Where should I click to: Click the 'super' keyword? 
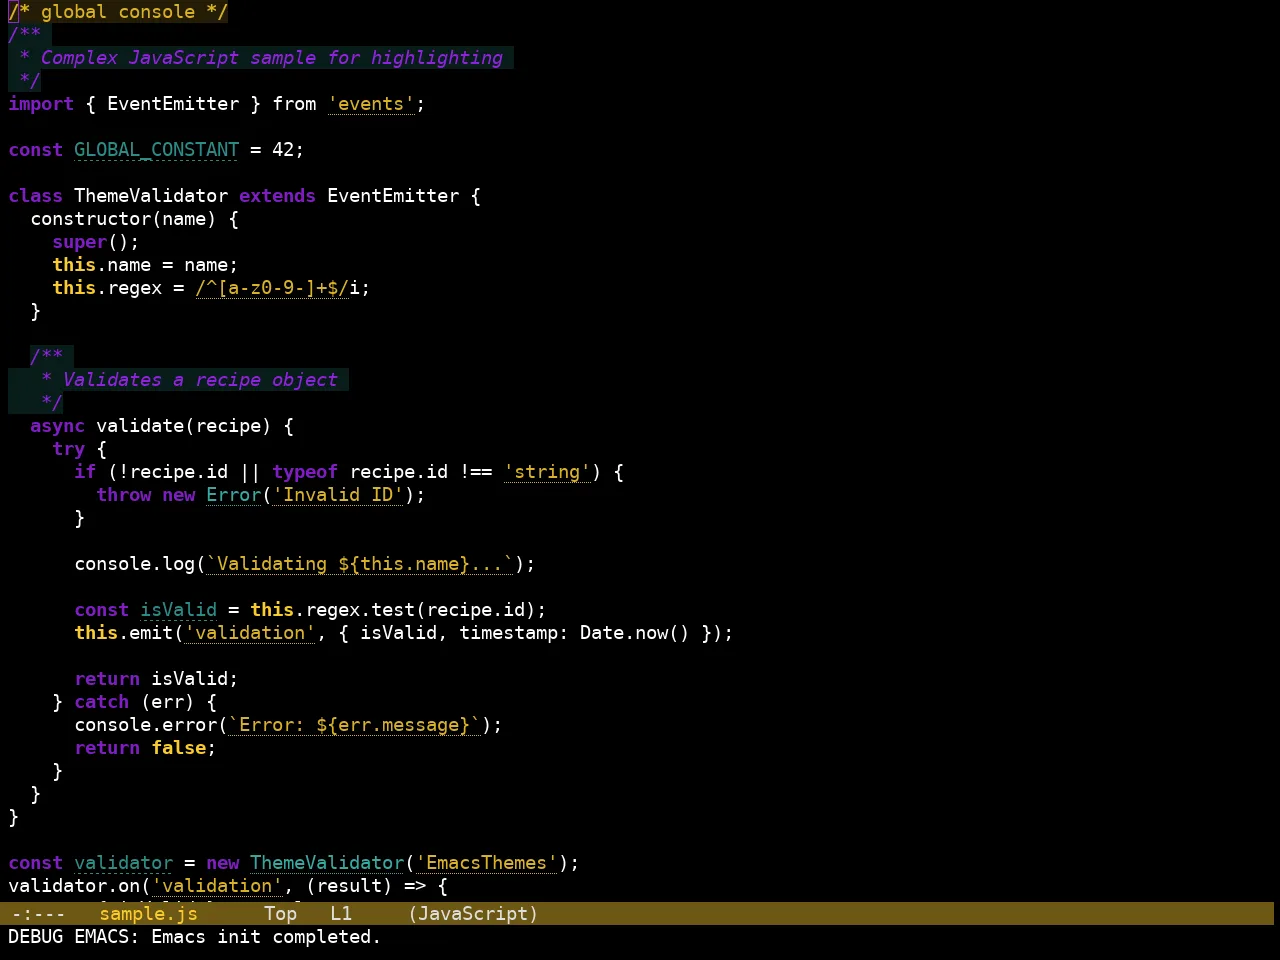pyautogui.click(x=79, y=242)
